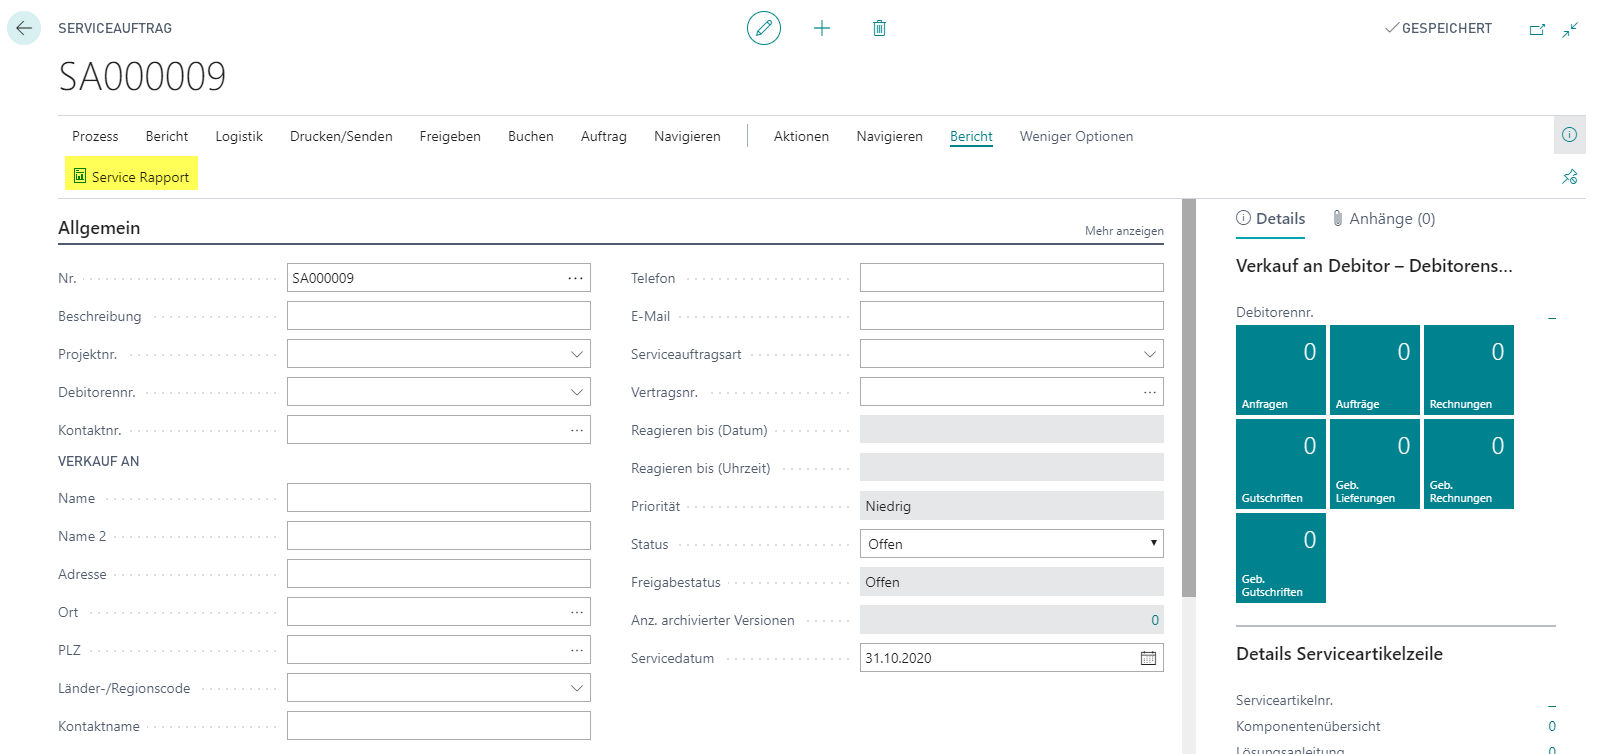Expand the Länder-/Regionscode dropdown
Viewport: 1608px width, 754px height.
[577, 688]
